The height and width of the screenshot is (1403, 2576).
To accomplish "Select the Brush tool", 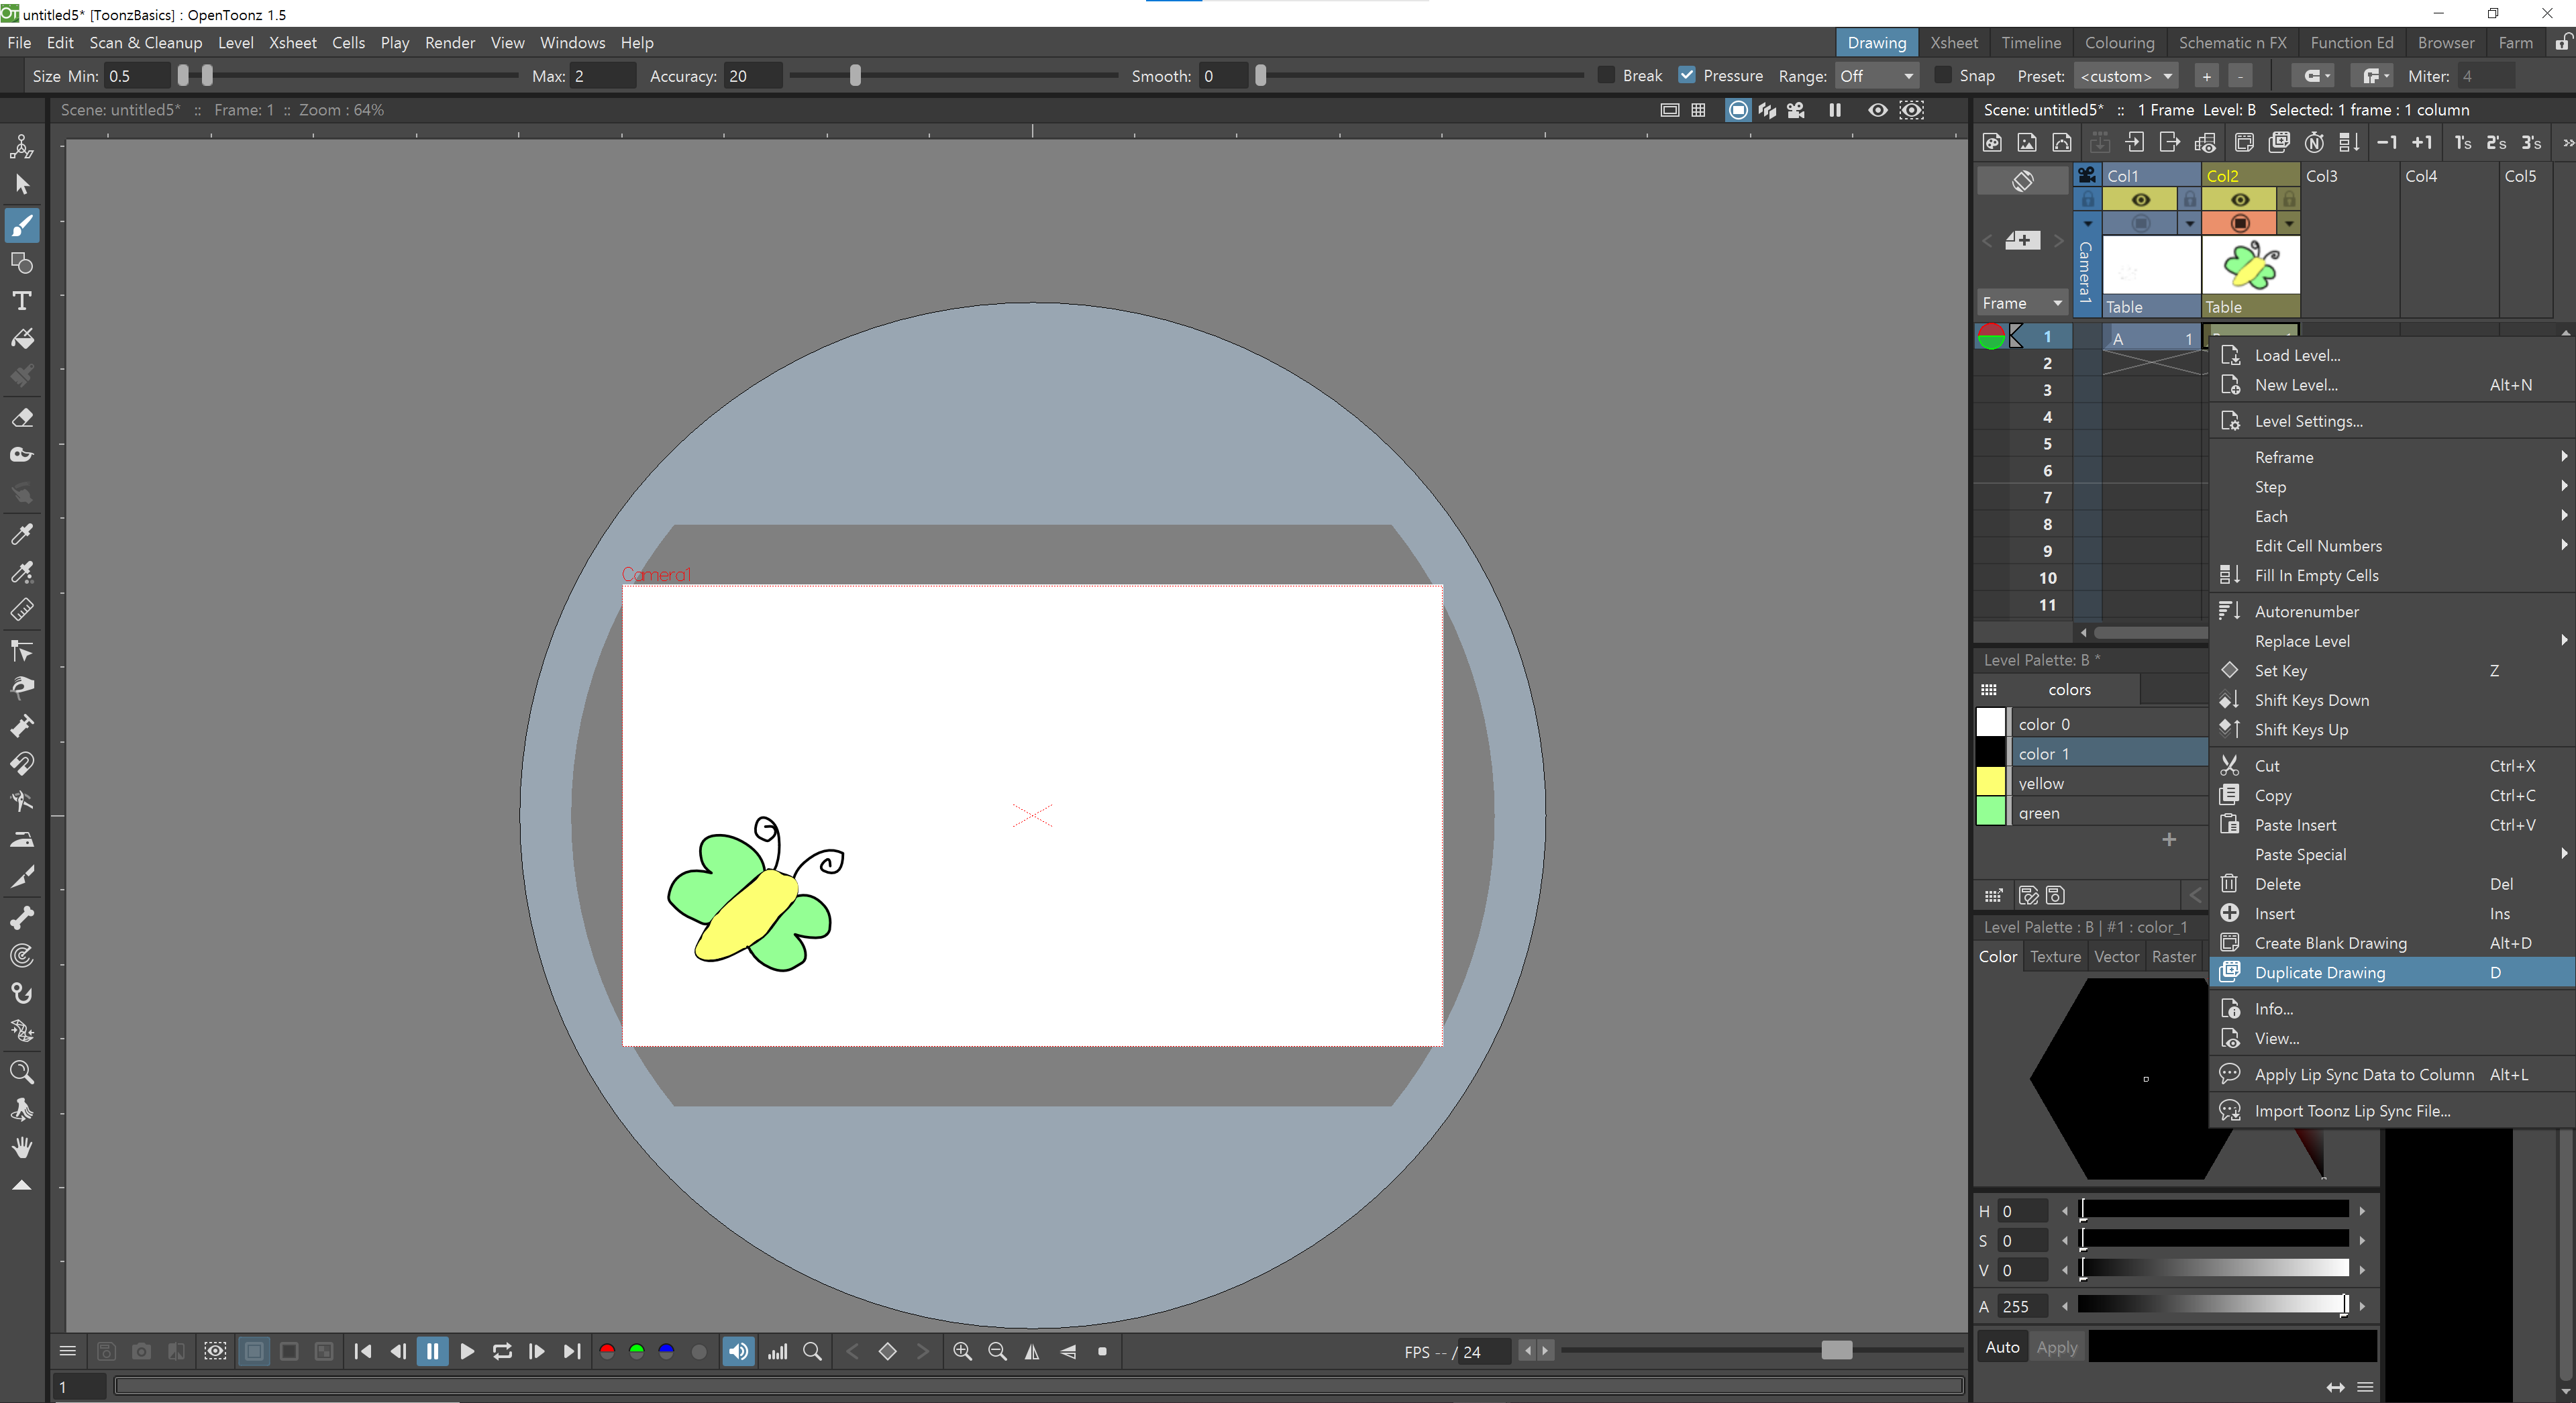I will (x=22, y=225).
